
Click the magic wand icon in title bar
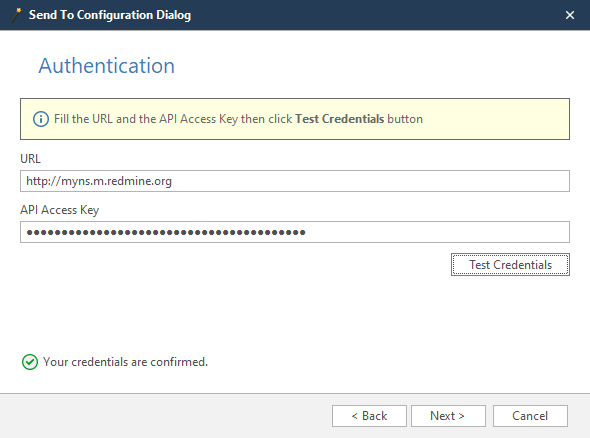(16, 15)
